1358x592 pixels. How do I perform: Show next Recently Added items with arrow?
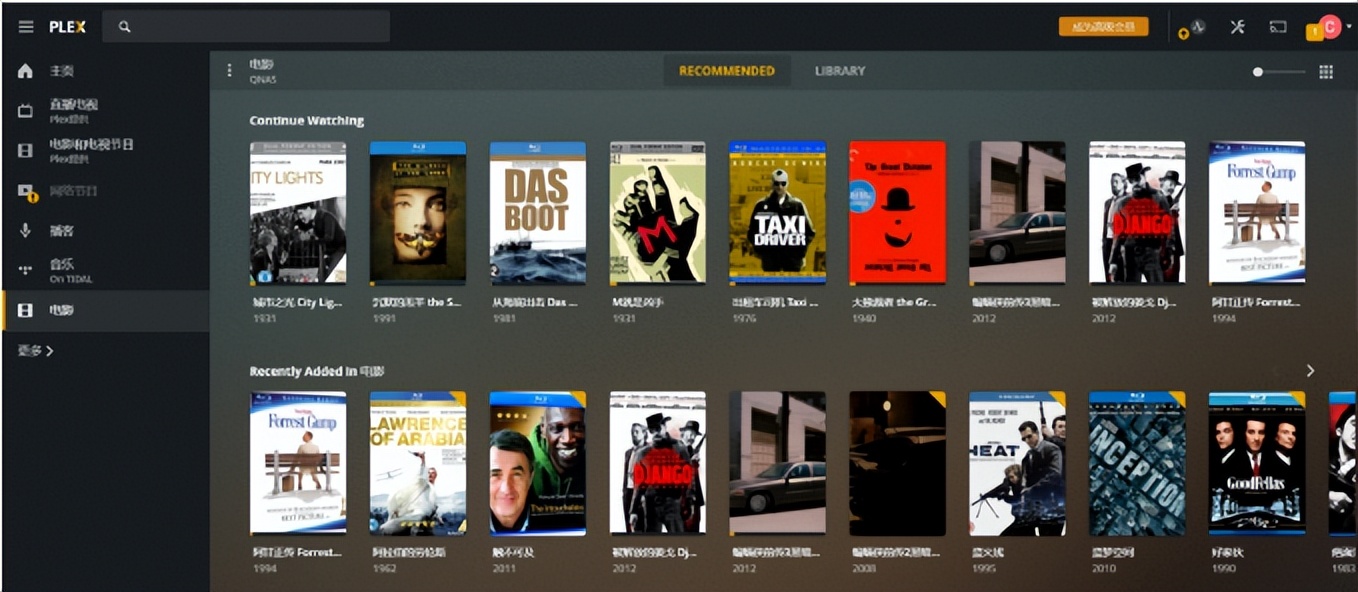pos(1311,371)
